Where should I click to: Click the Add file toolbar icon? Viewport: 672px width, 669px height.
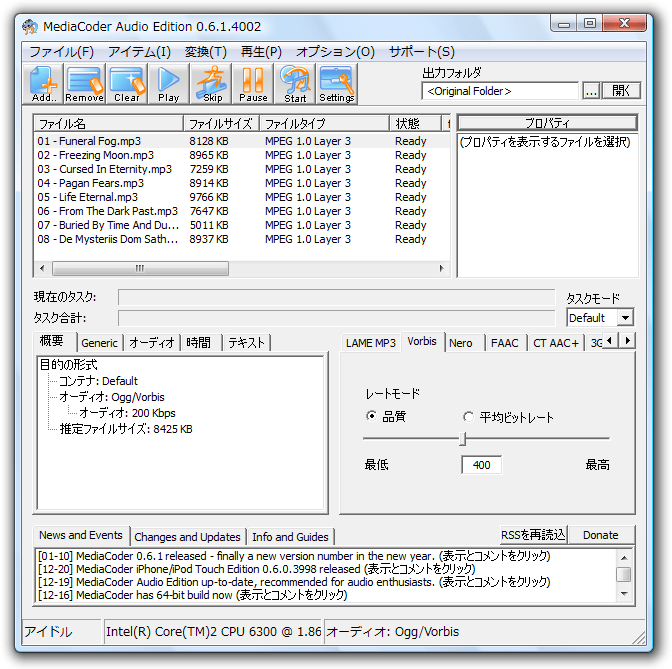(x=43, y=84)
